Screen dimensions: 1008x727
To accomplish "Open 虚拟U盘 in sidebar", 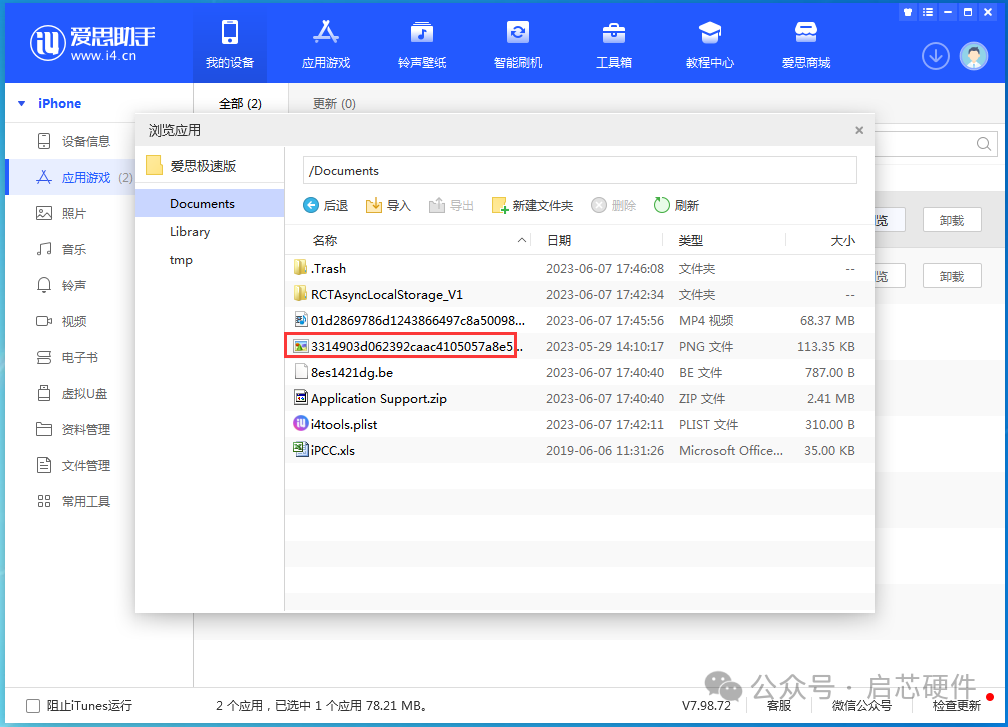I will point(71,393).
